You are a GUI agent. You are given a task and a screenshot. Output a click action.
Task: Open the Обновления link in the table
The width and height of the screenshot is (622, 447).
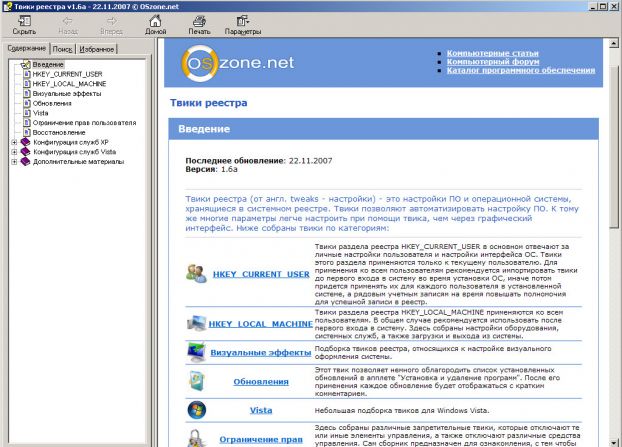point(260,381)
